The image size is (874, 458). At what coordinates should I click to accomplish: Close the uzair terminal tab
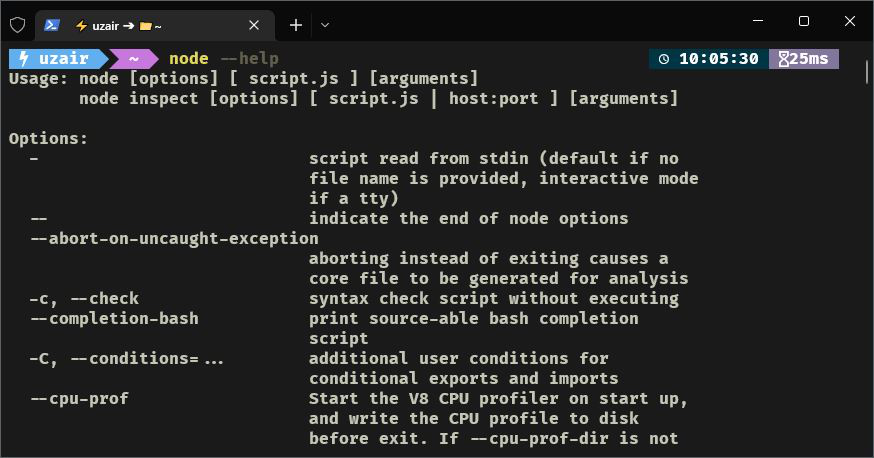[x=254, y=25]
